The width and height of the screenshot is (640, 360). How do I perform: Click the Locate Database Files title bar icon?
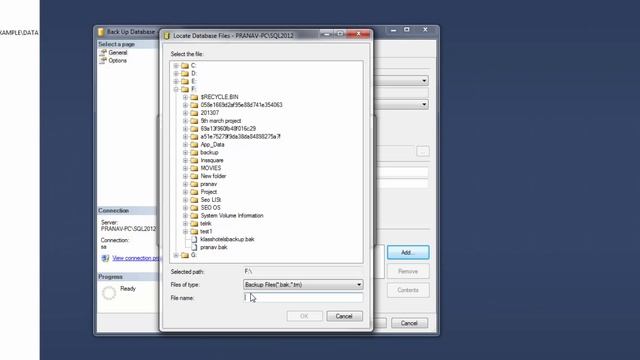tap(167, 36)
